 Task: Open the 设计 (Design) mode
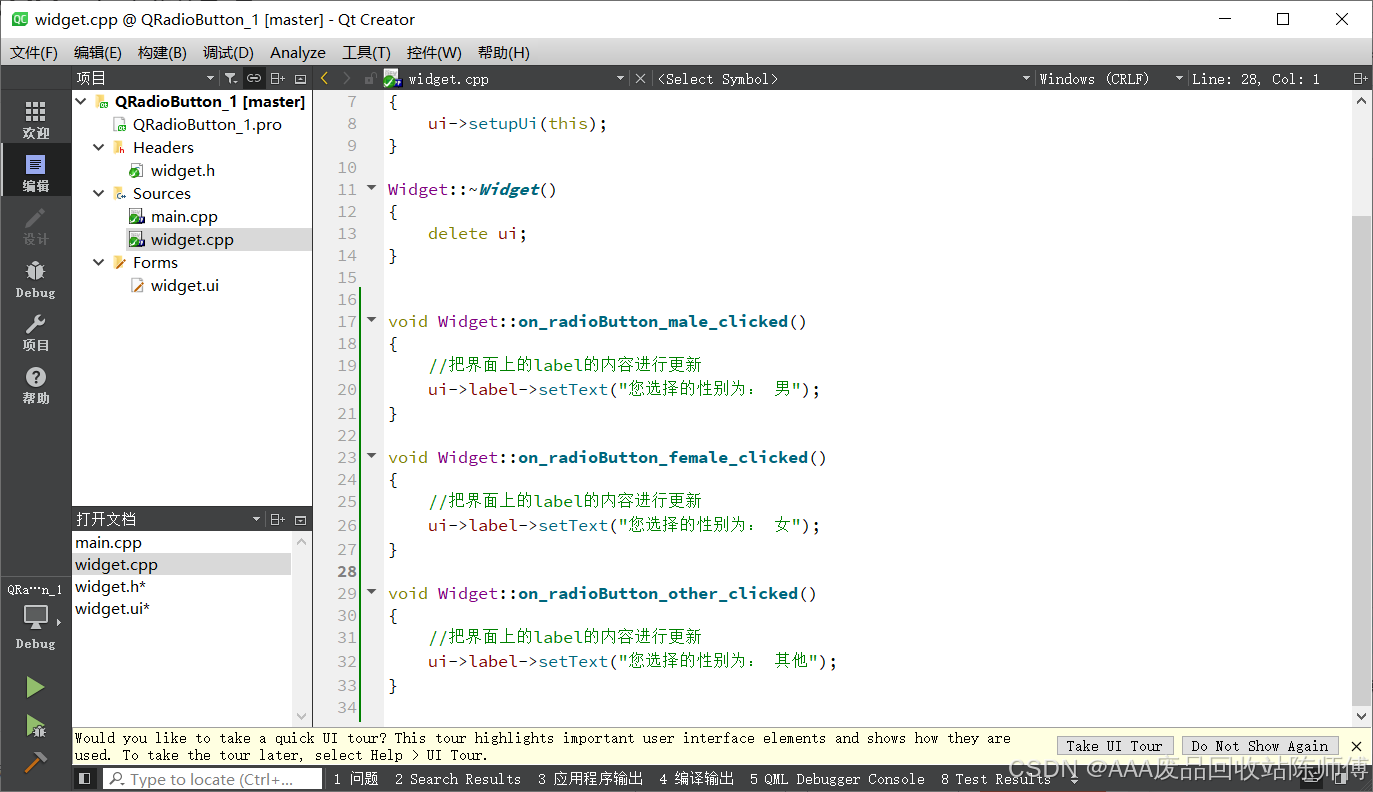pyautogui.click(x=35, y=226)
